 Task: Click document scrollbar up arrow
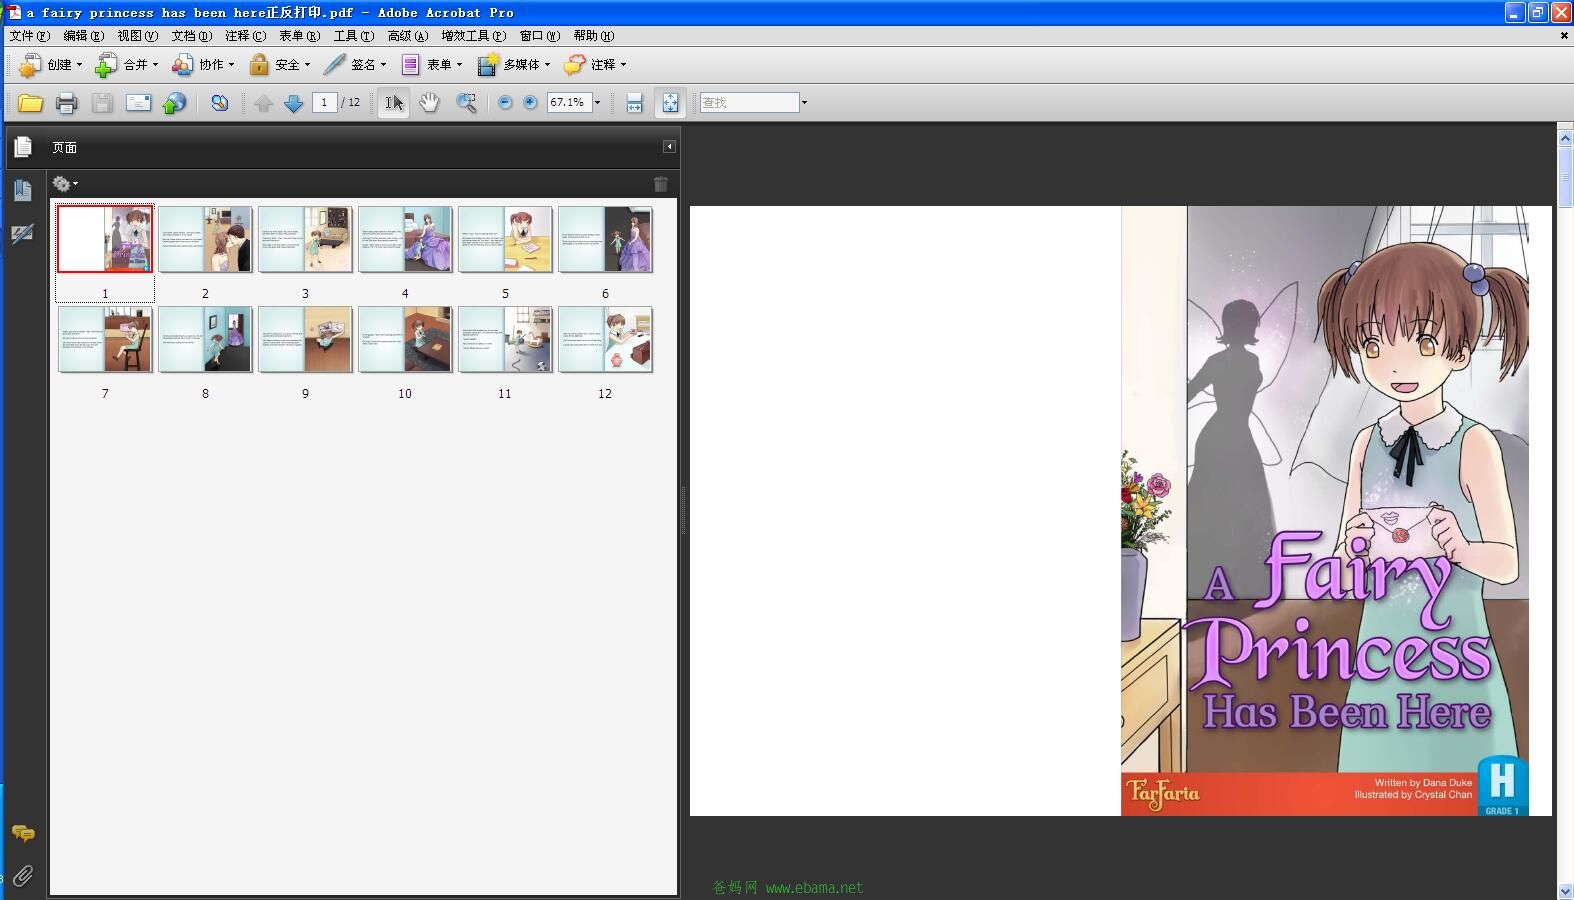[1565, 139]
